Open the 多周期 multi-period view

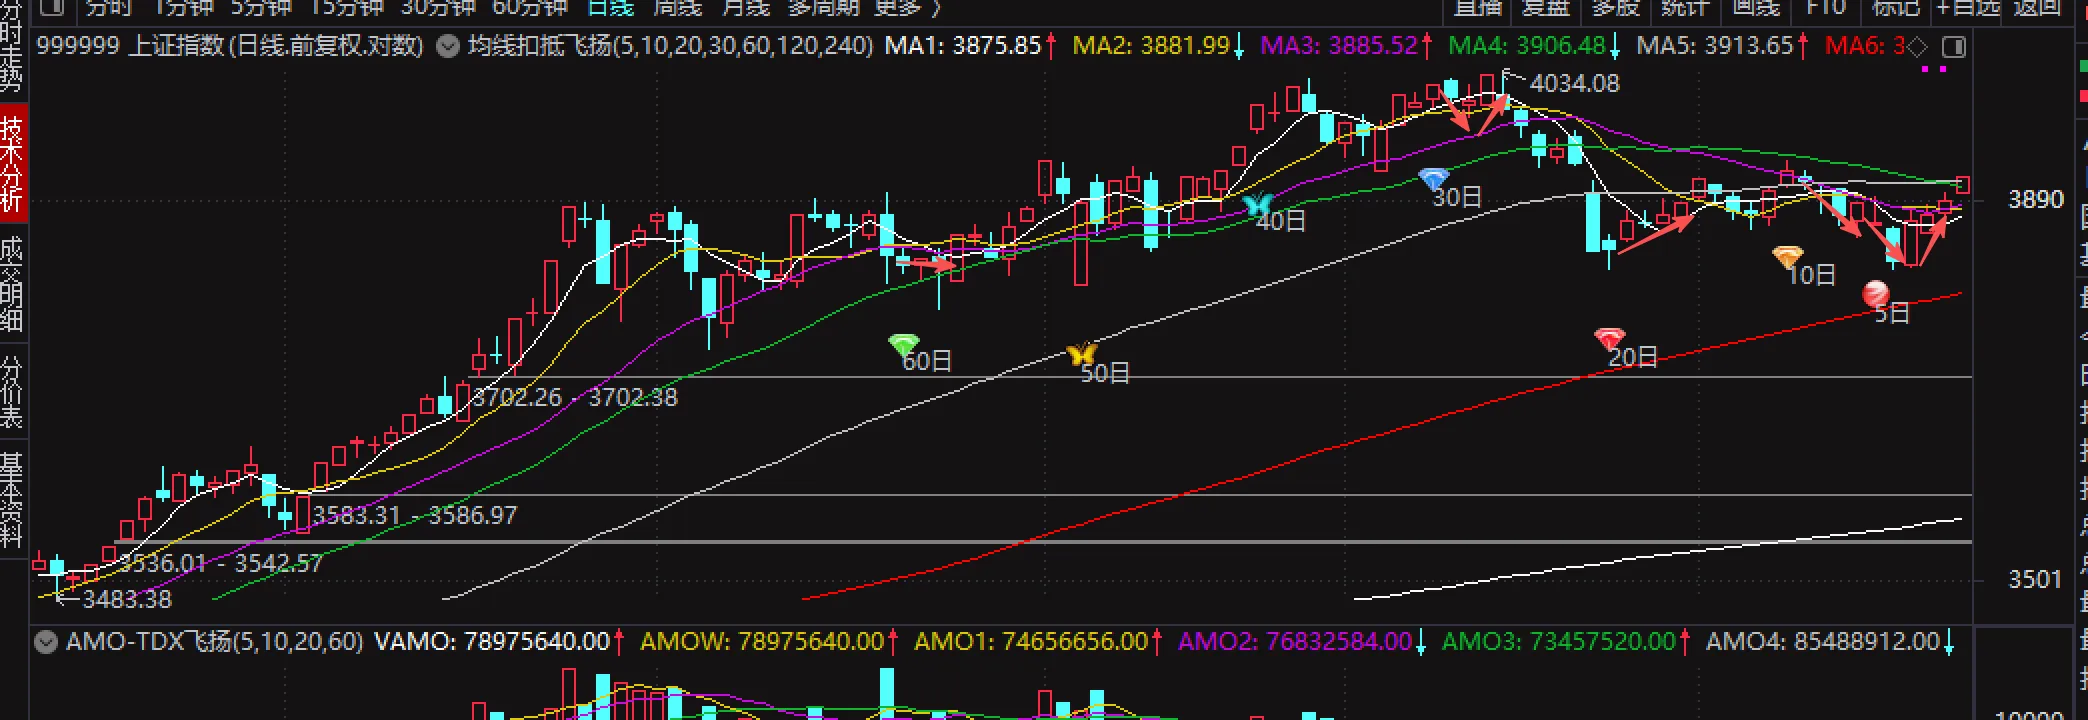(823, 8)
